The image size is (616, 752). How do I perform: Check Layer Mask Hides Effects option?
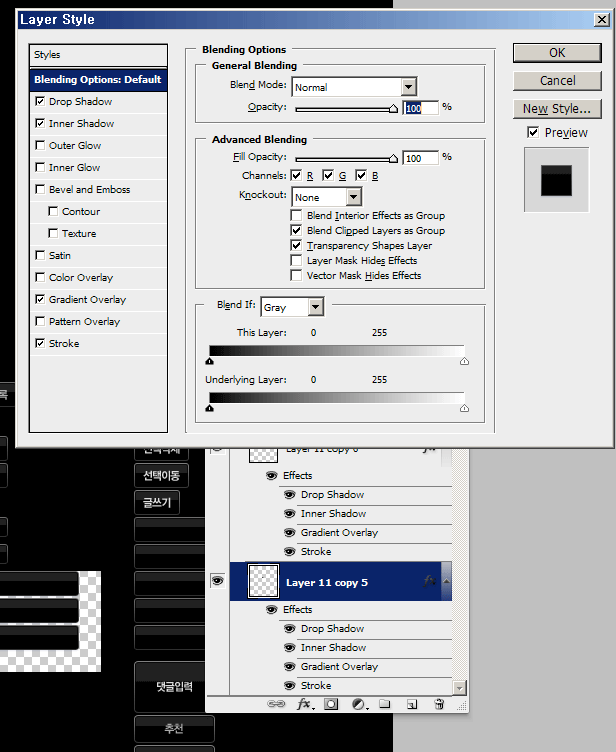click(296, 261)
